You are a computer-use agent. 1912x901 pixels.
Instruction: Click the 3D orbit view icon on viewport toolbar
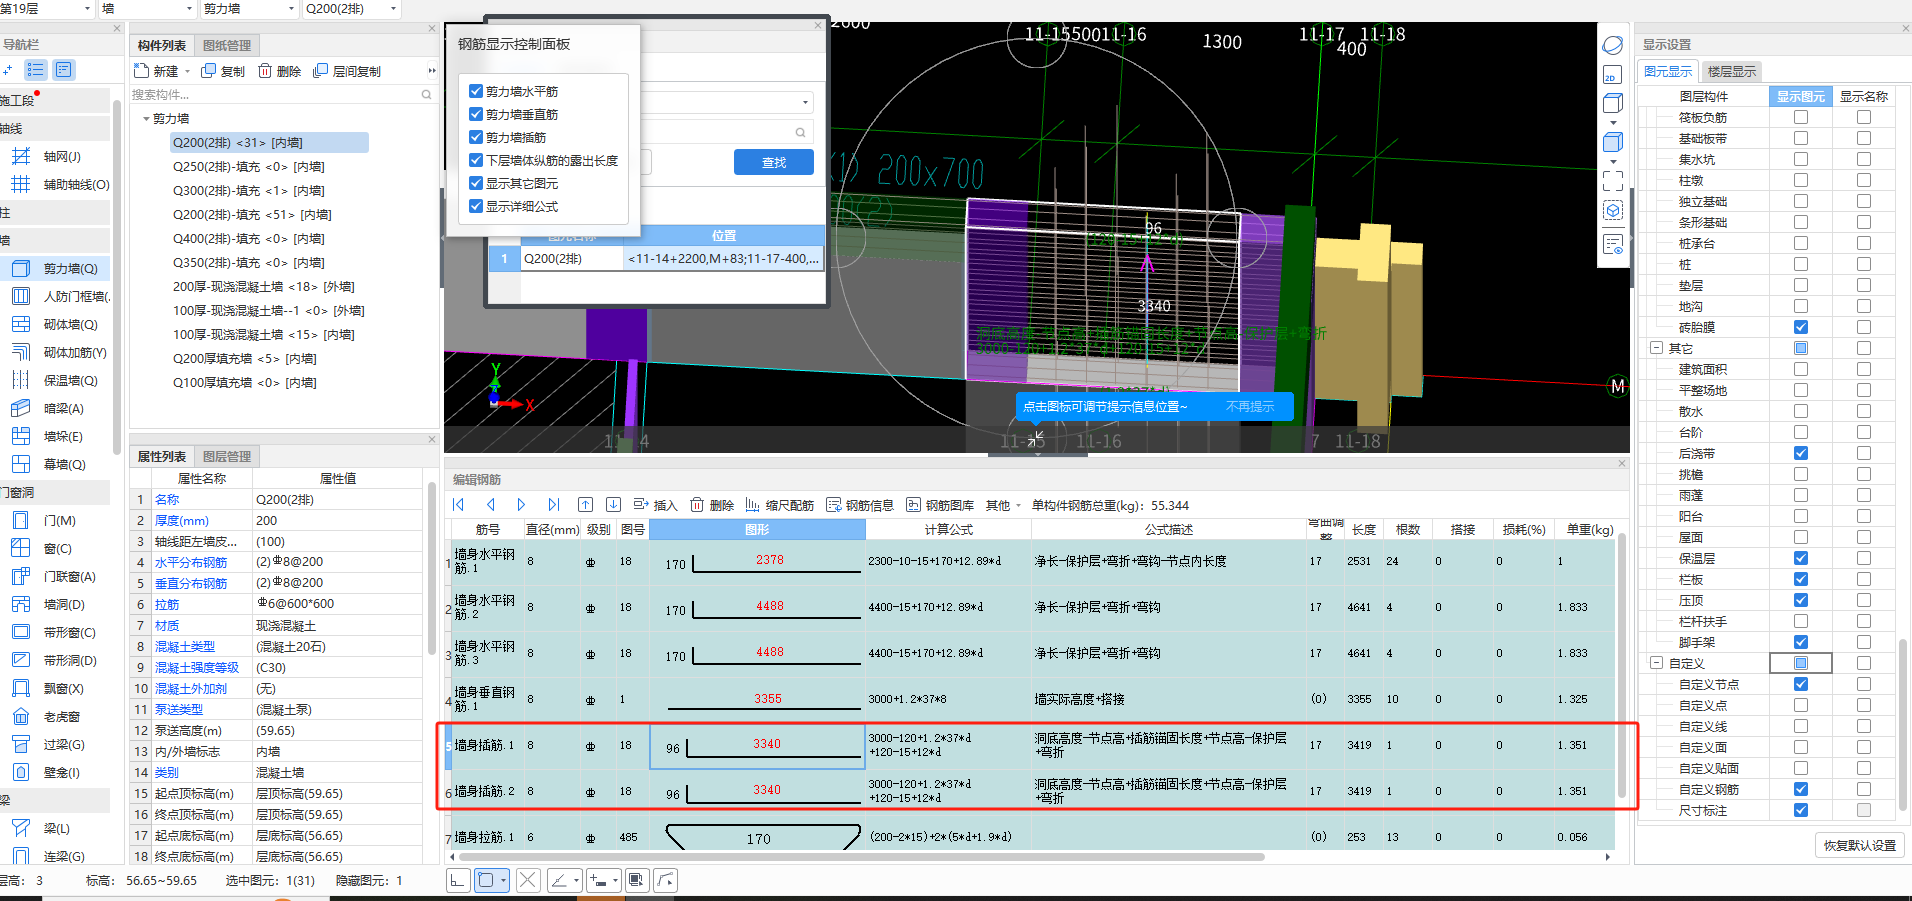click(1613, 45)
